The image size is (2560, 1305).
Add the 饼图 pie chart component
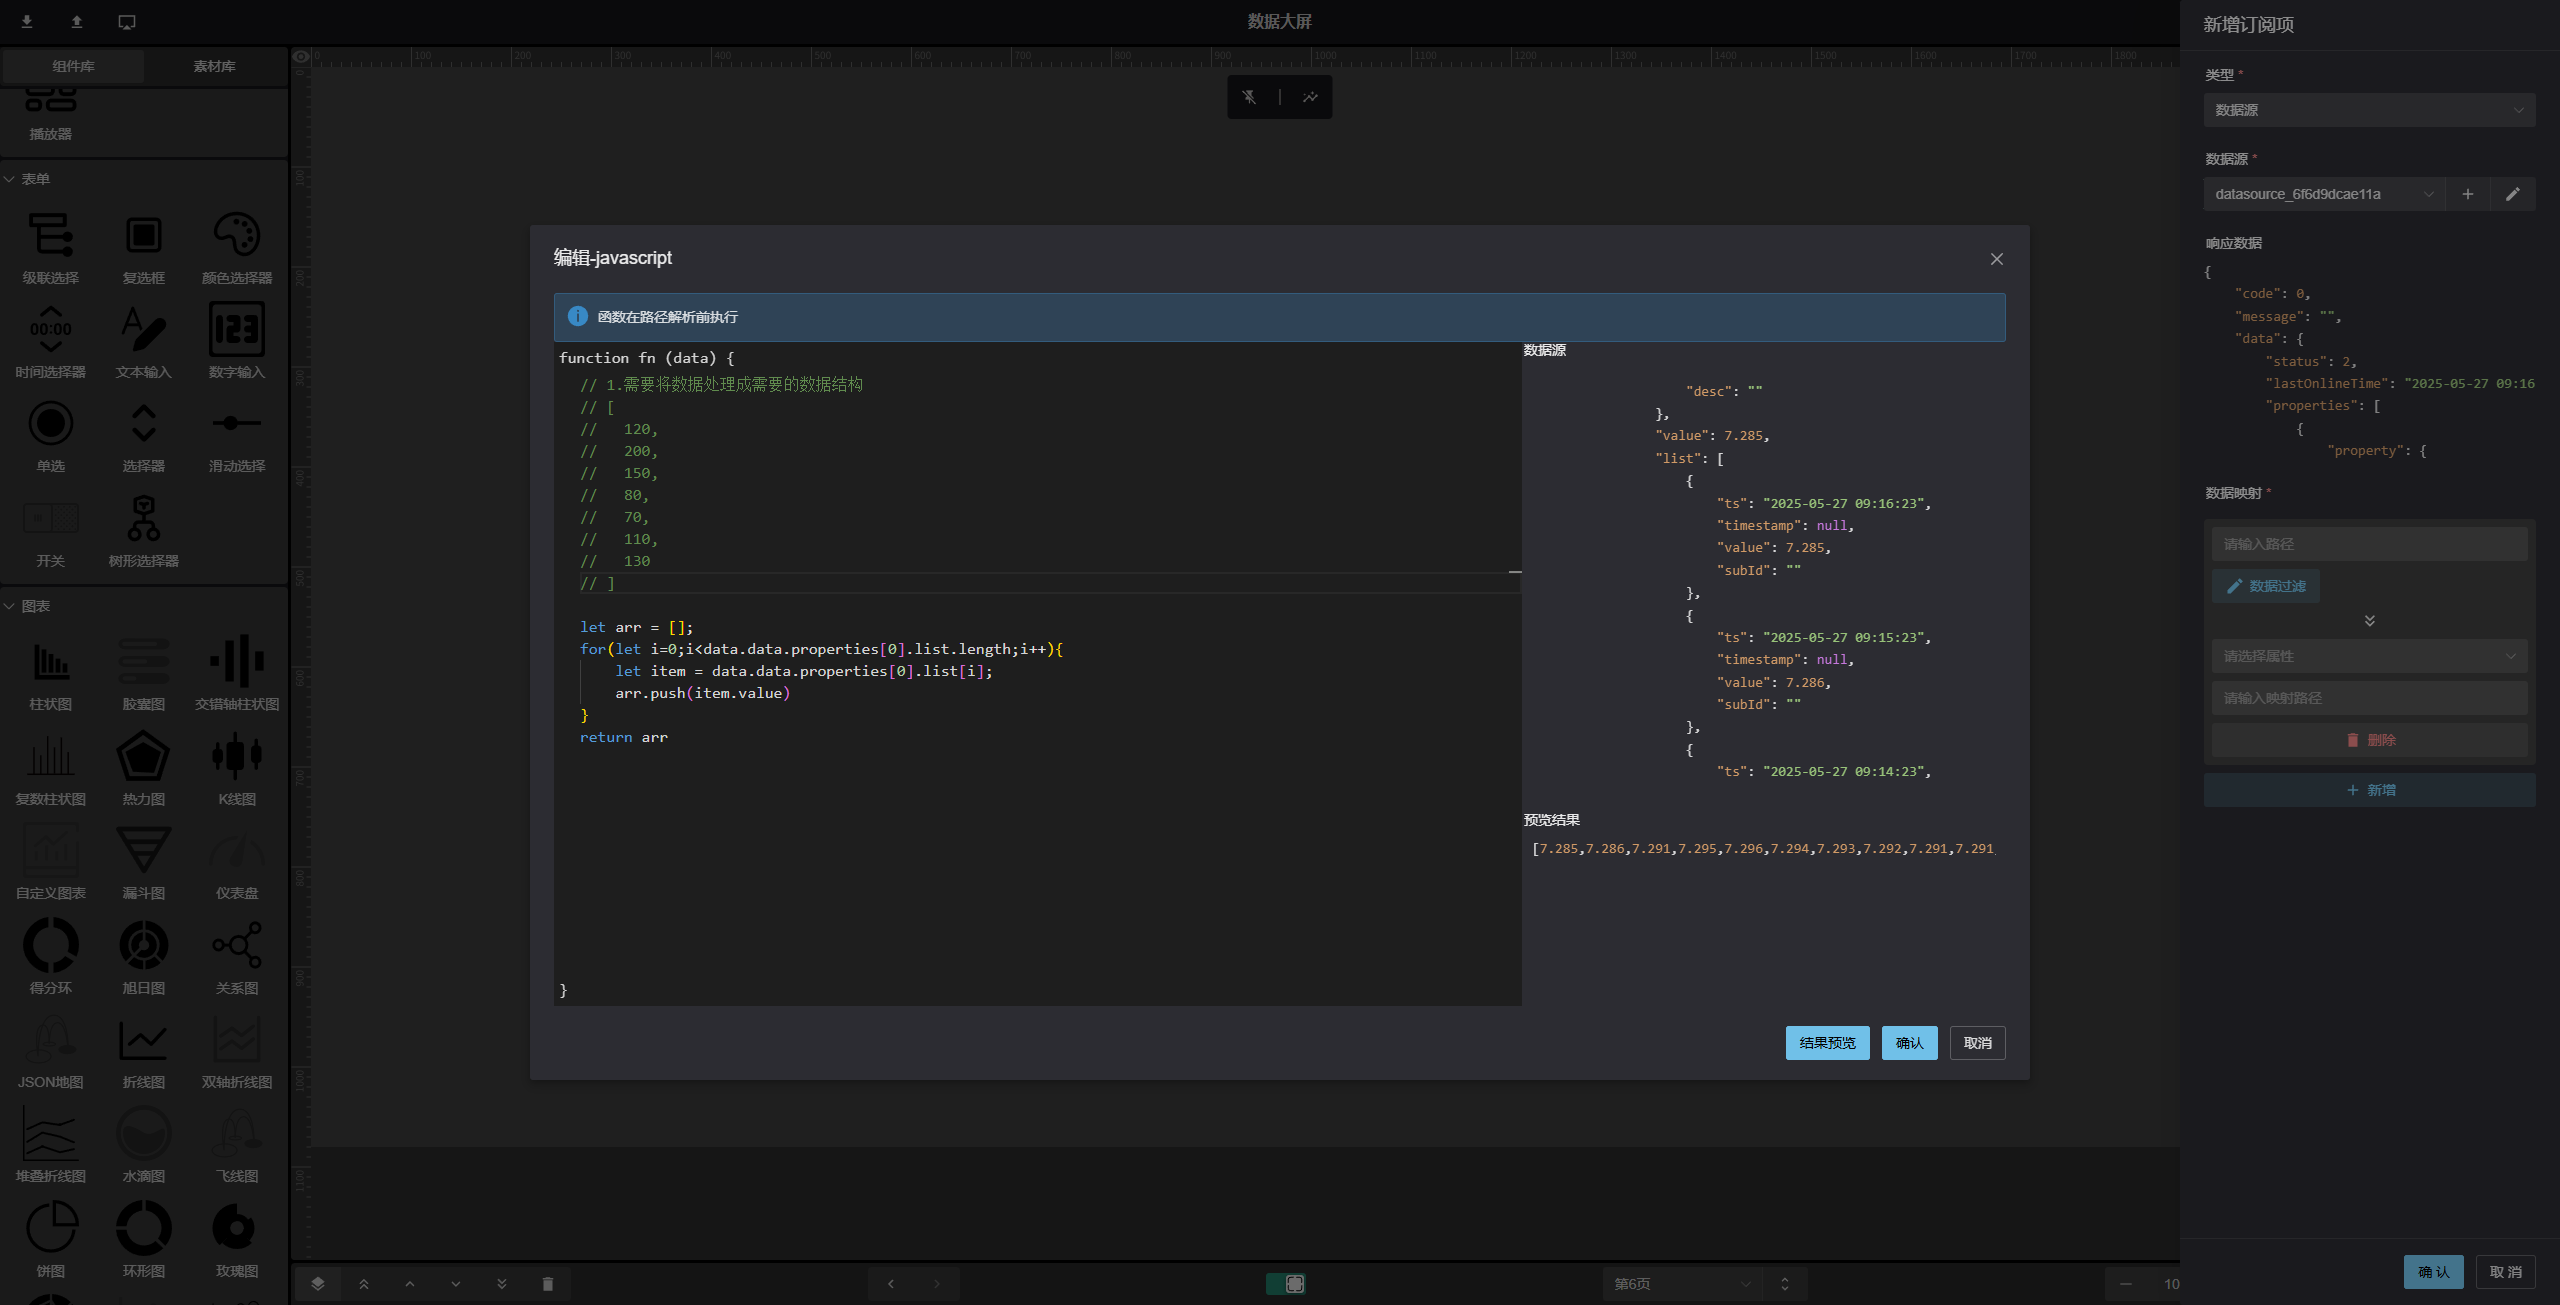[x=50, y=1228]
